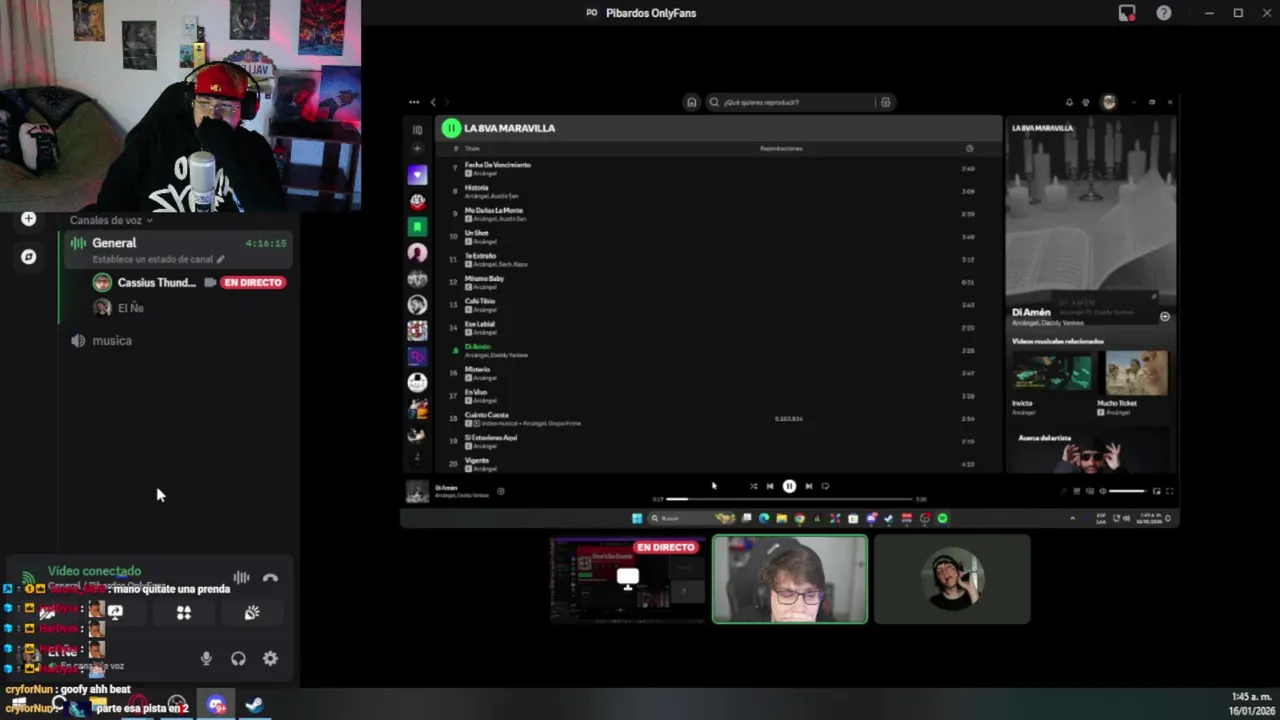
Task: Open Discord's Explore servers compass icon
Action: [x=28, y=257]
